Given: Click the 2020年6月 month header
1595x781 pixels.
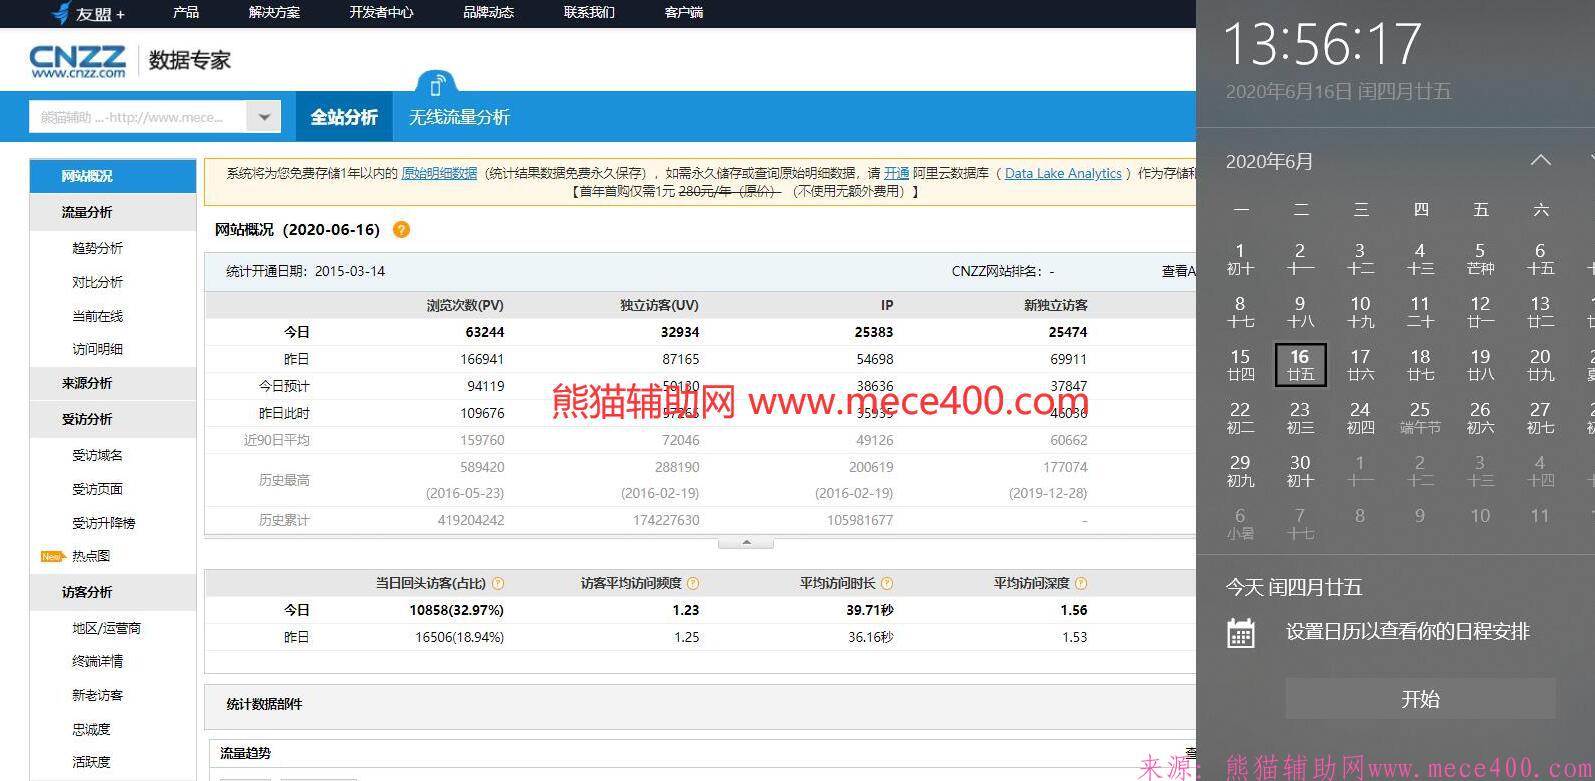Looking at the screenshot, I should coord(1270,162).
